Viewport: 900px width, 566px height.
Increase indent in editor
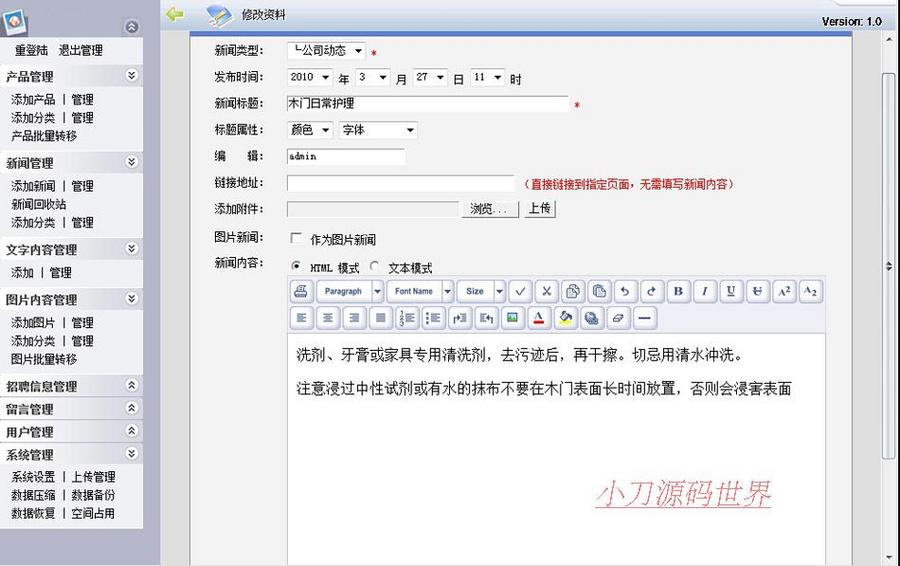coord(460,318)
